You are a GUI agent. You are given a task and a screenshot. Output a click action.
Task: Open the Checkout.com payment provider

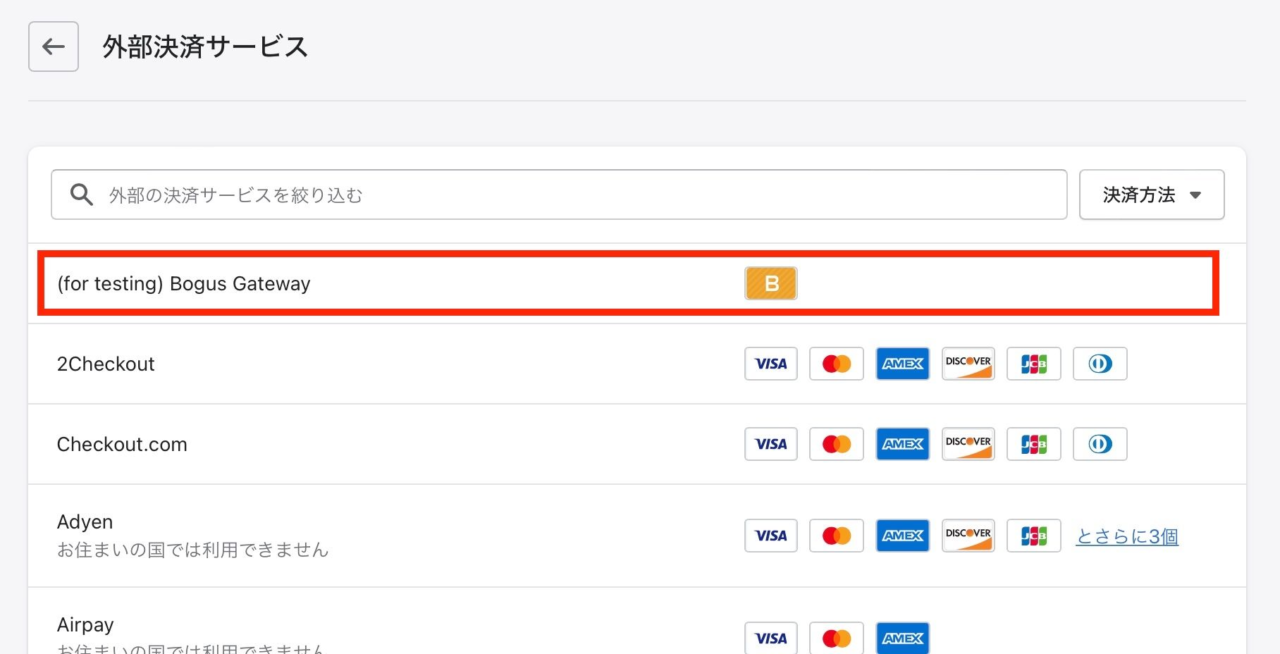[x=637, y=444]
